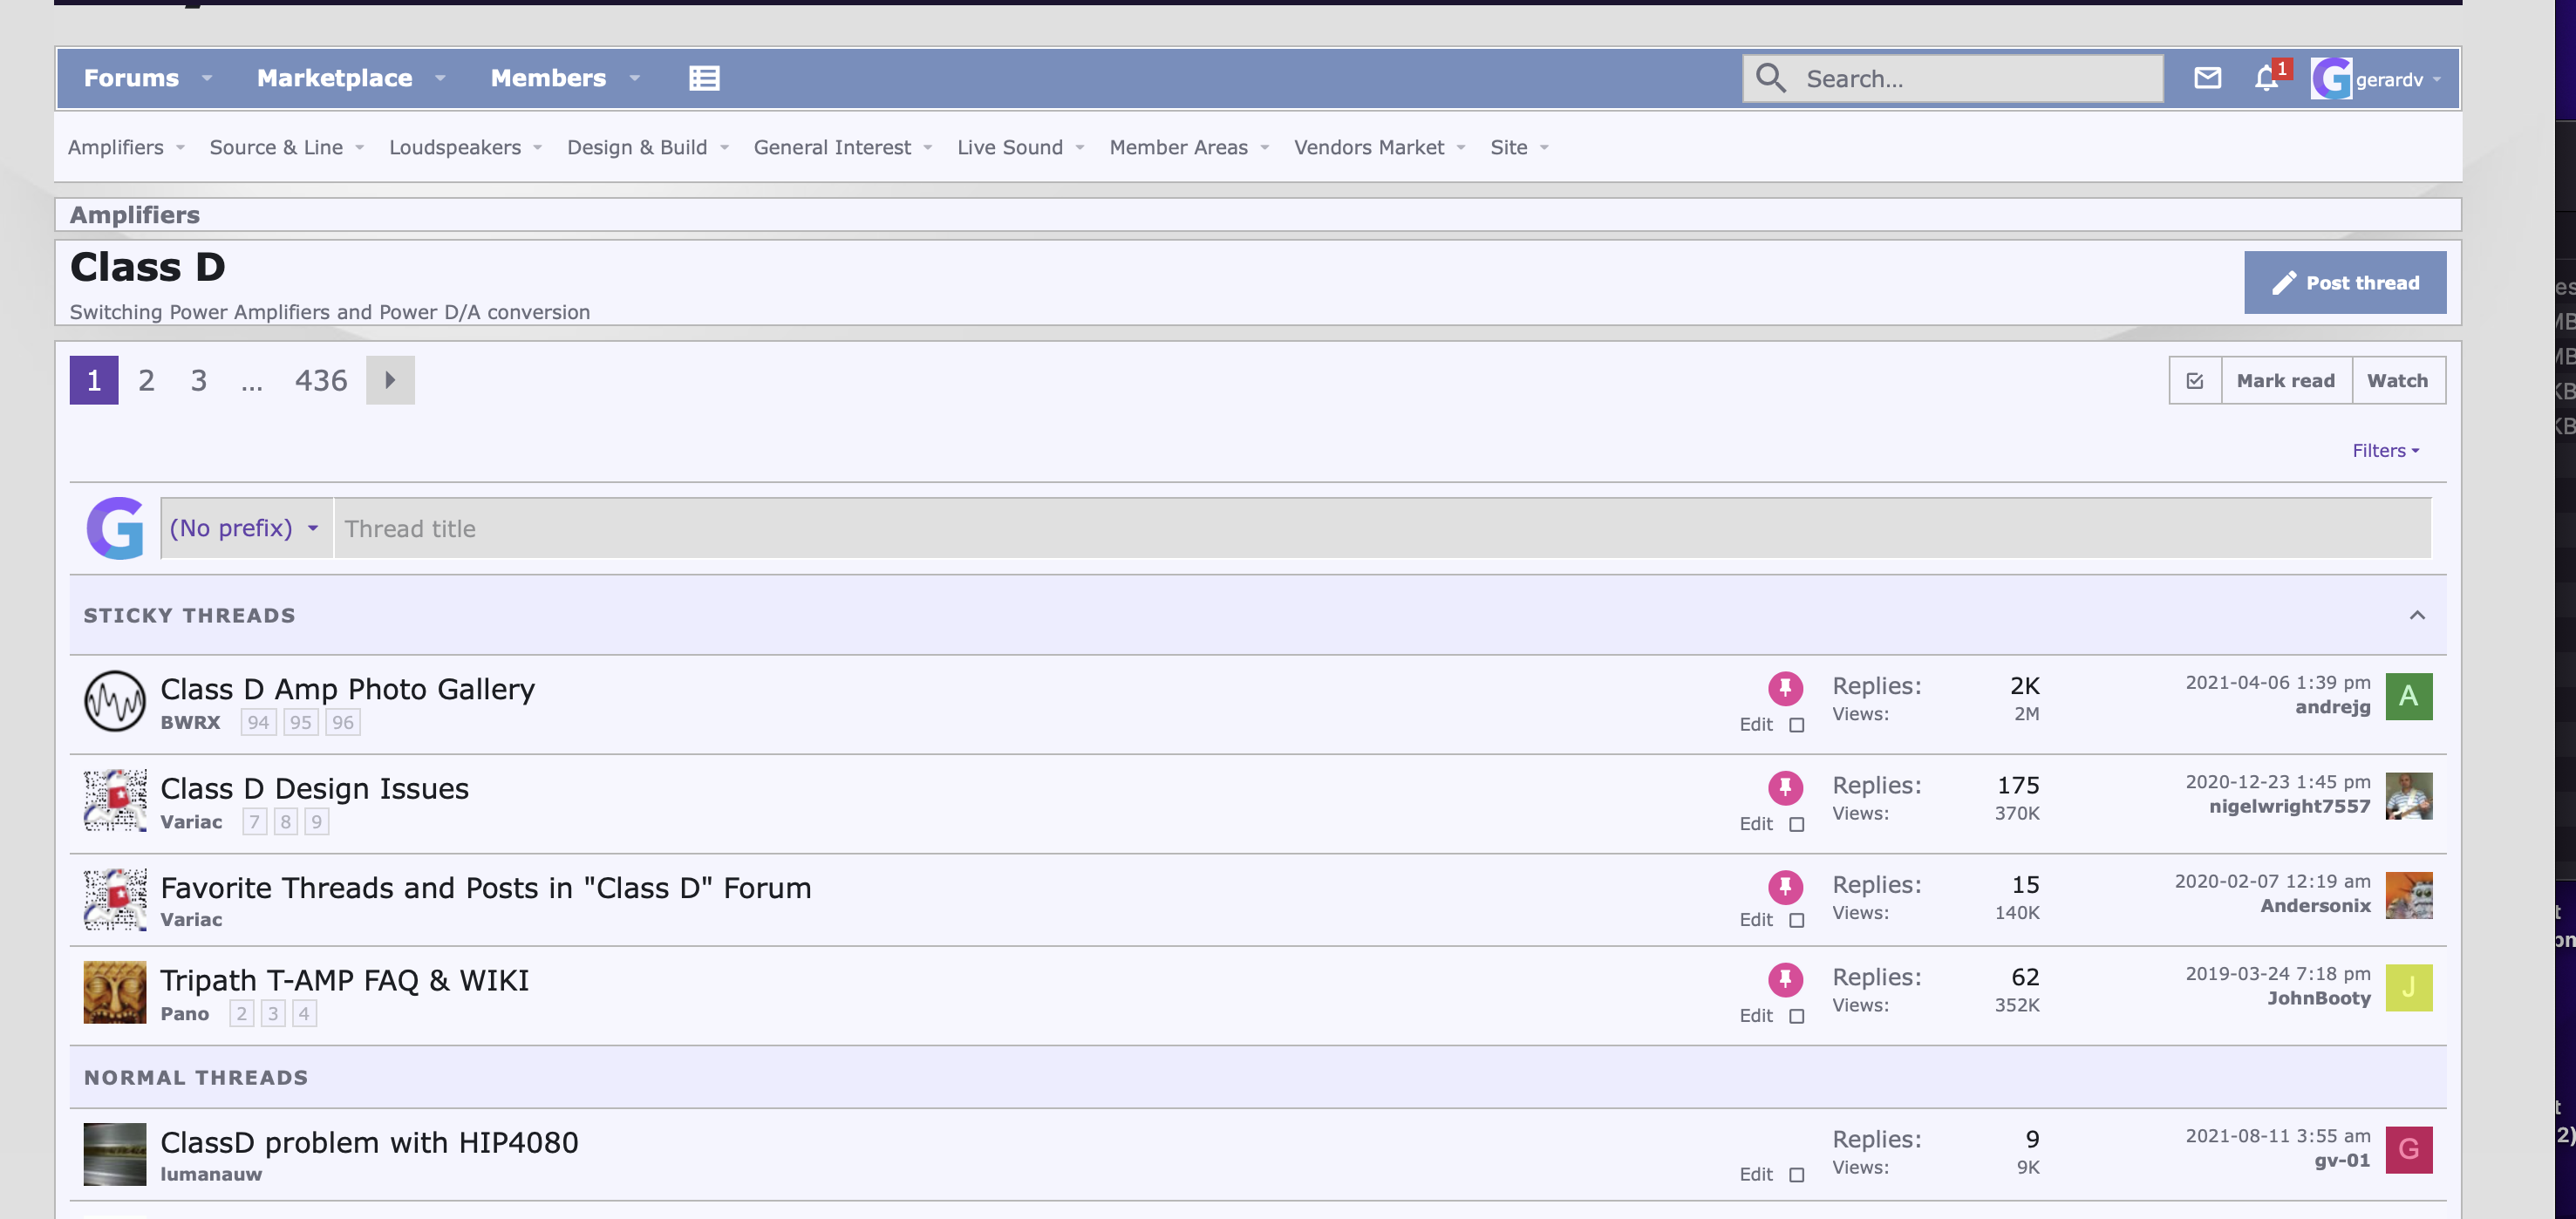
Task: Open the Marketplace tab
Action: click(334, 78)
